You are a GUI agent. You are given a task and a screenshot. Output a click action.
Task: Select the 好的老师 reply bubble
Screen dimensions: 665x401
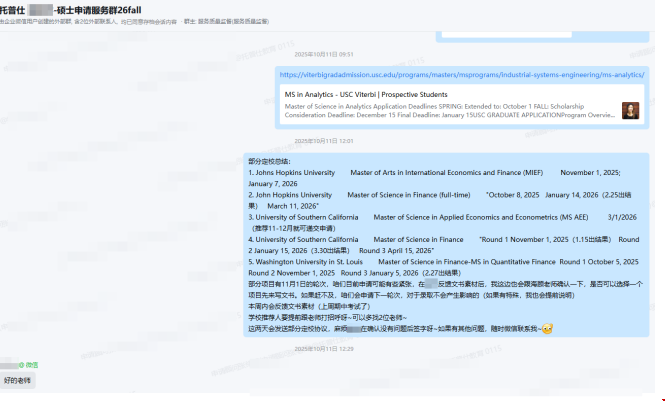tap(18, 381)
